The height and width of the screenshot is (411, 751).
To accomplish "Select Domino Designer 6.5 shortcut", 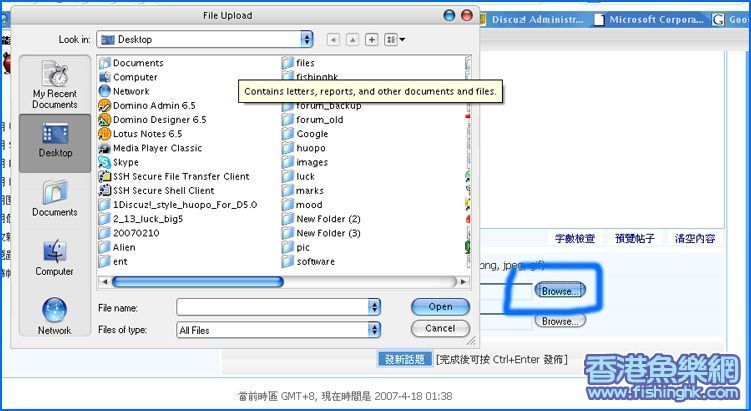I will [152, 120].
